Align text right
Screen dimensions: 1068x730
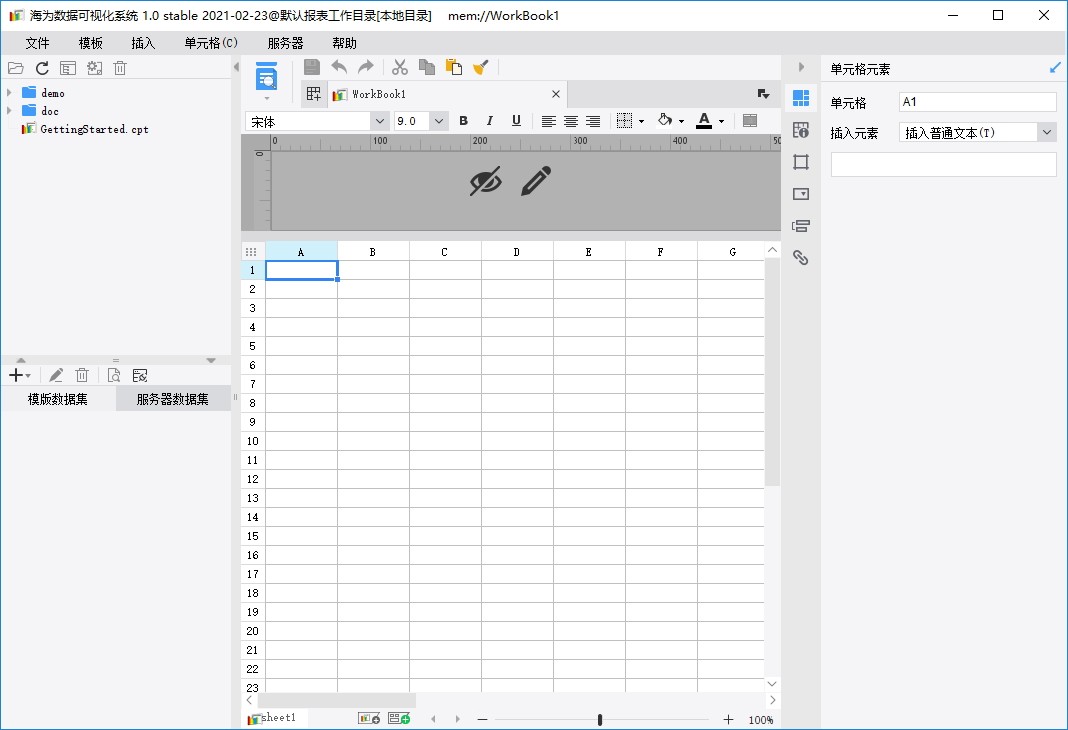pyautogui.click(x=593, y=121)
